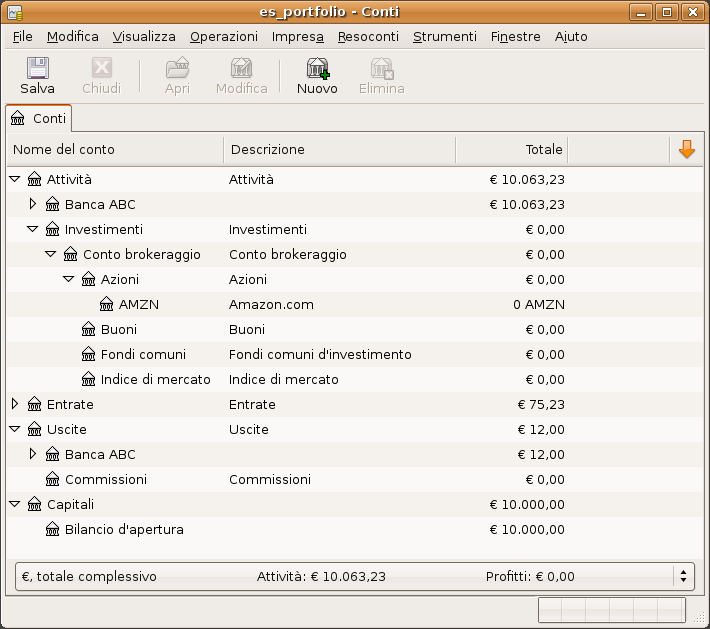Sort by Nome del conto column header
The height and width of the screenshot is (629, 710).
tap(115, 150)
